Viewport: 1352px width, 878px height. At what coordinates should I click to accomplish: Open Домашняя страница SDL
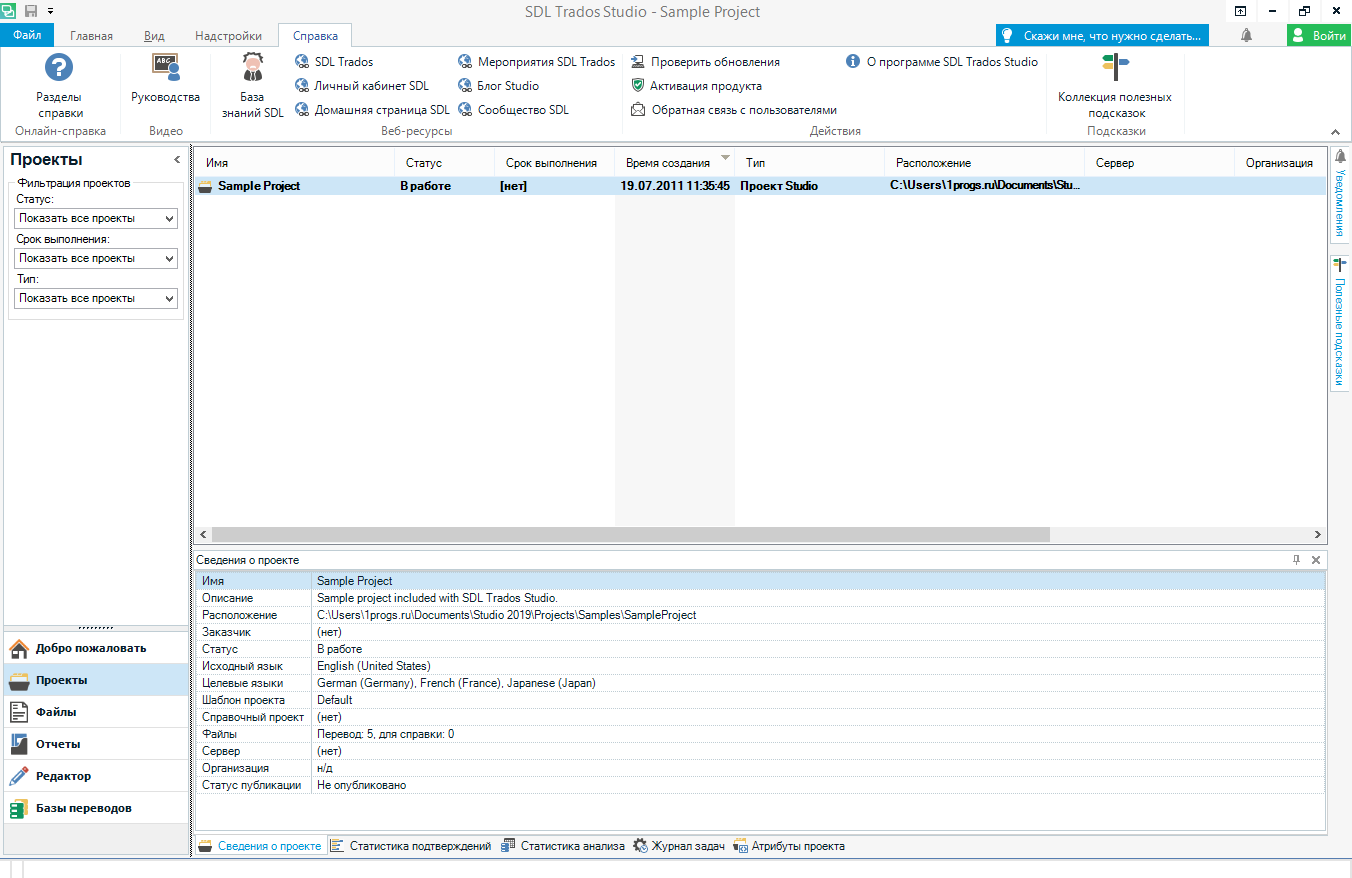point(372,110)
